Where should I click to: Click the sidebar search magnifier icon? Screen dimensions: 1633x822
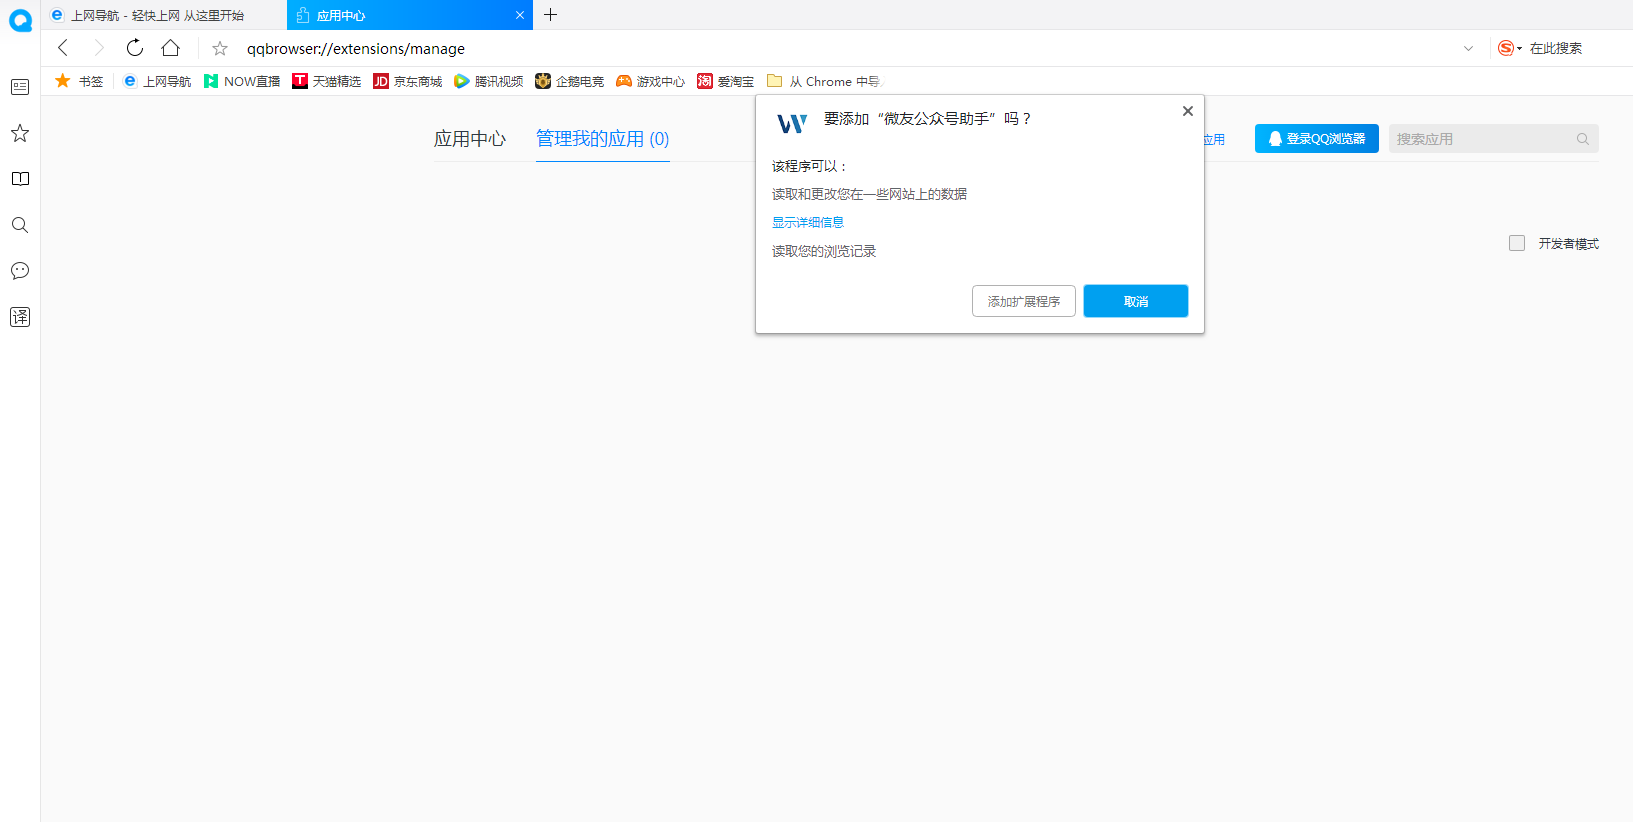point(20,225)
